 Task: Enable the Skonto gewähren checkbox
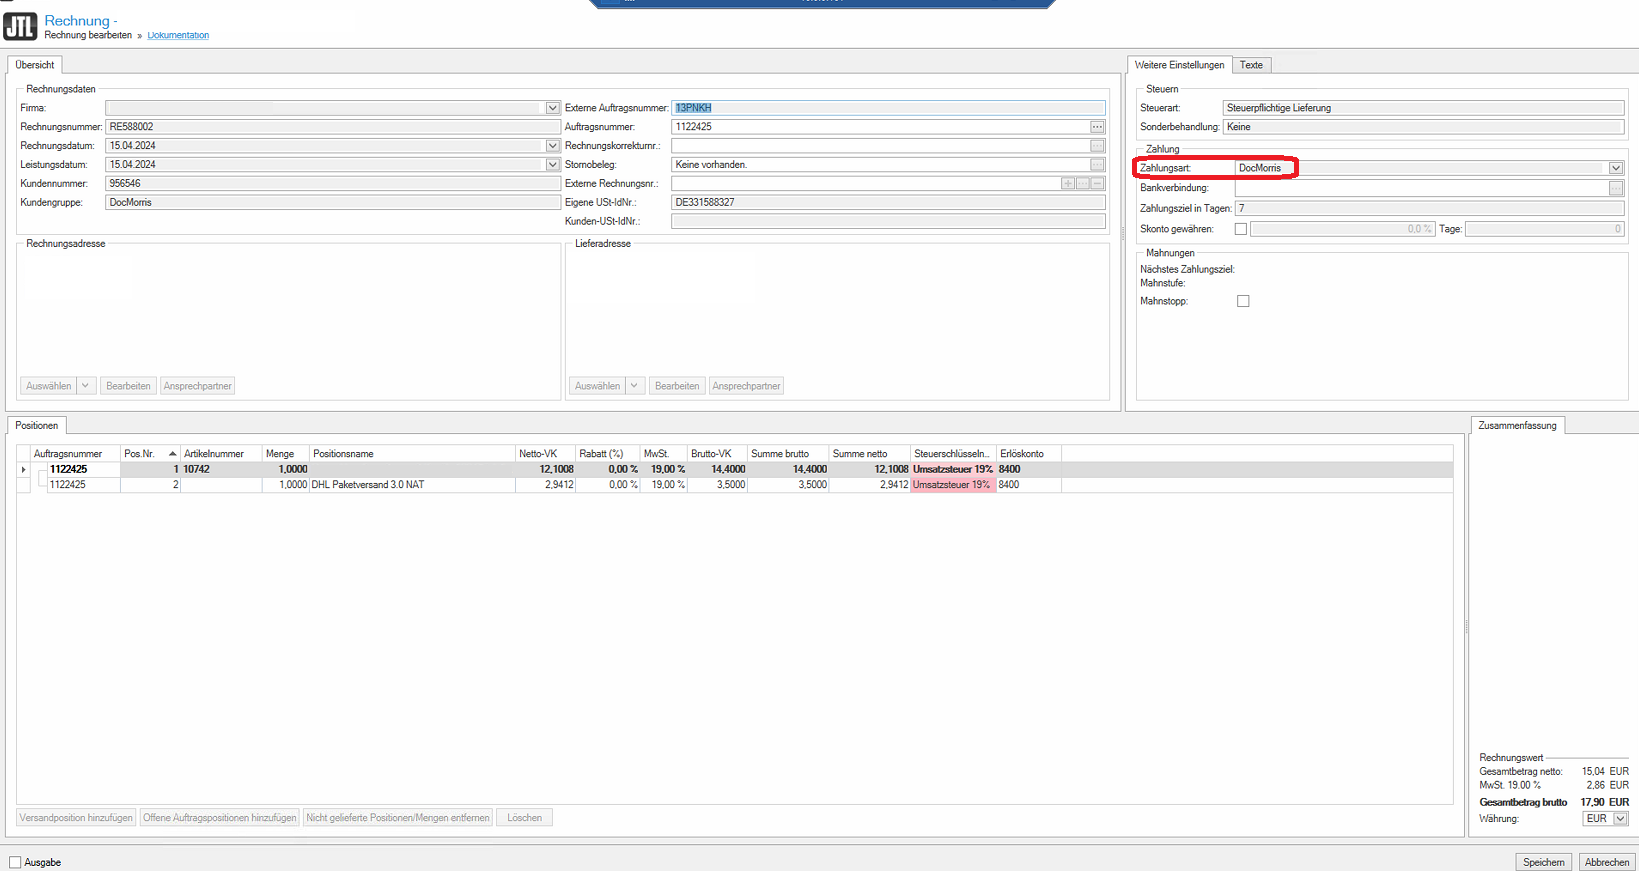pyautogui.click(x=1241, y=229)
